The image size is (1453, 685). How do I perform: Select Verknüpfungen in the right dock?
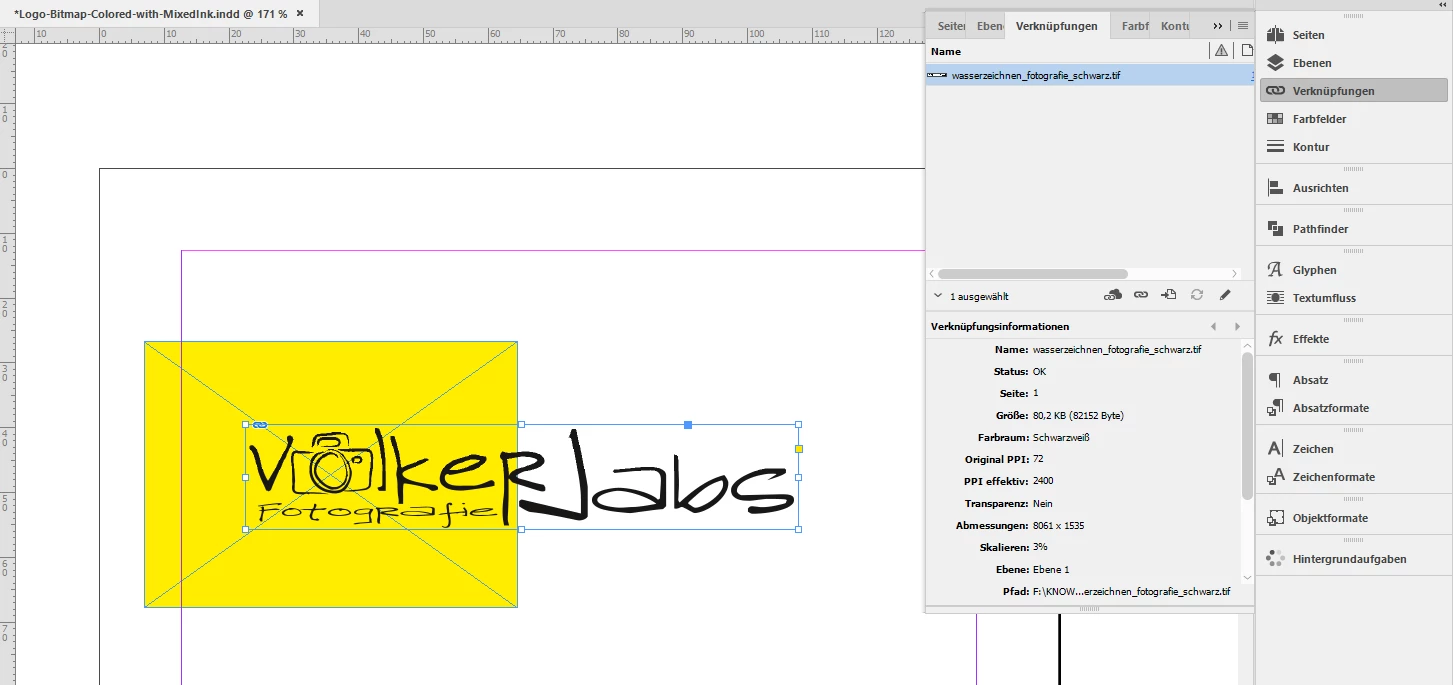click(x=1354, y=91)
